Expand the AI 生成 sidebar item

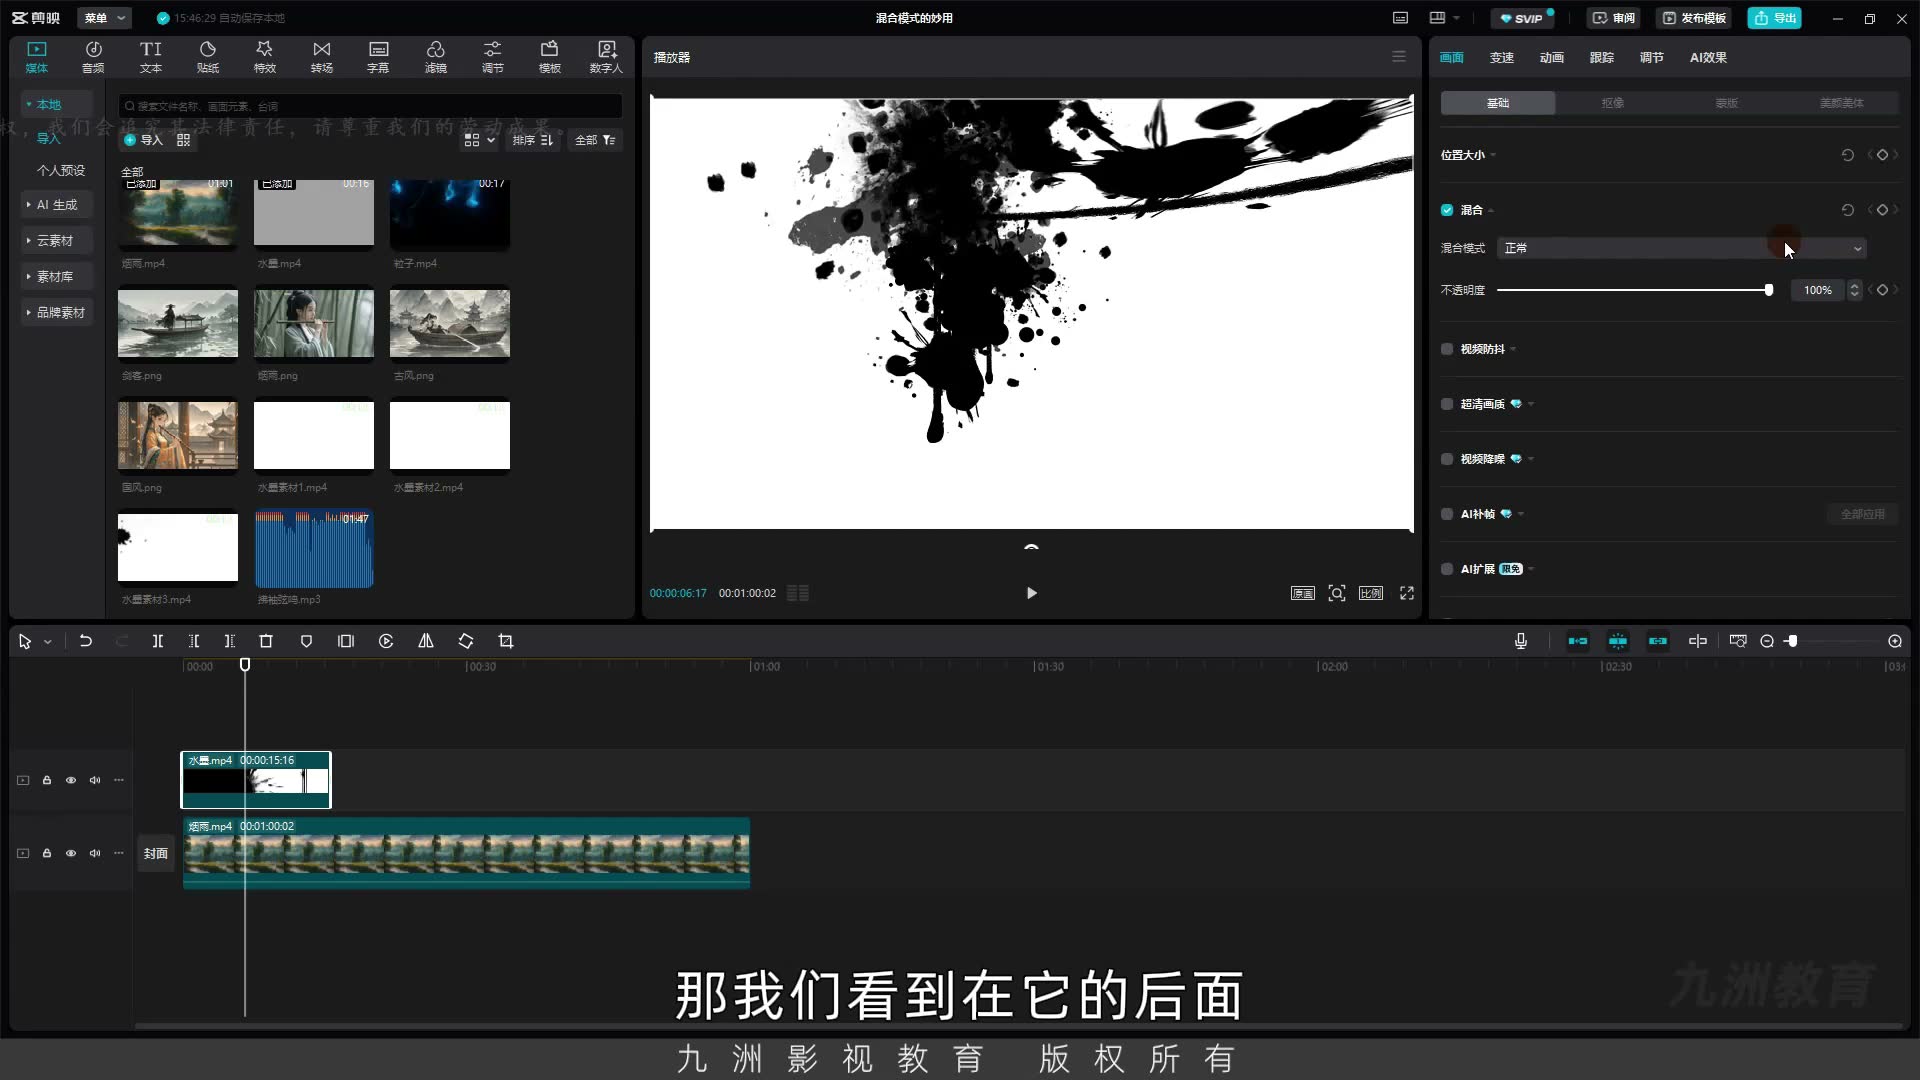point(56,204)
